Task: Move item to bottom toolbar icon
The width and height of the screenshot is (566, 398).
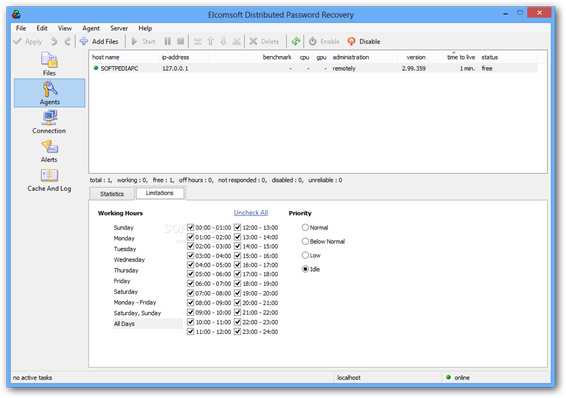Action: tap(236, 41)
